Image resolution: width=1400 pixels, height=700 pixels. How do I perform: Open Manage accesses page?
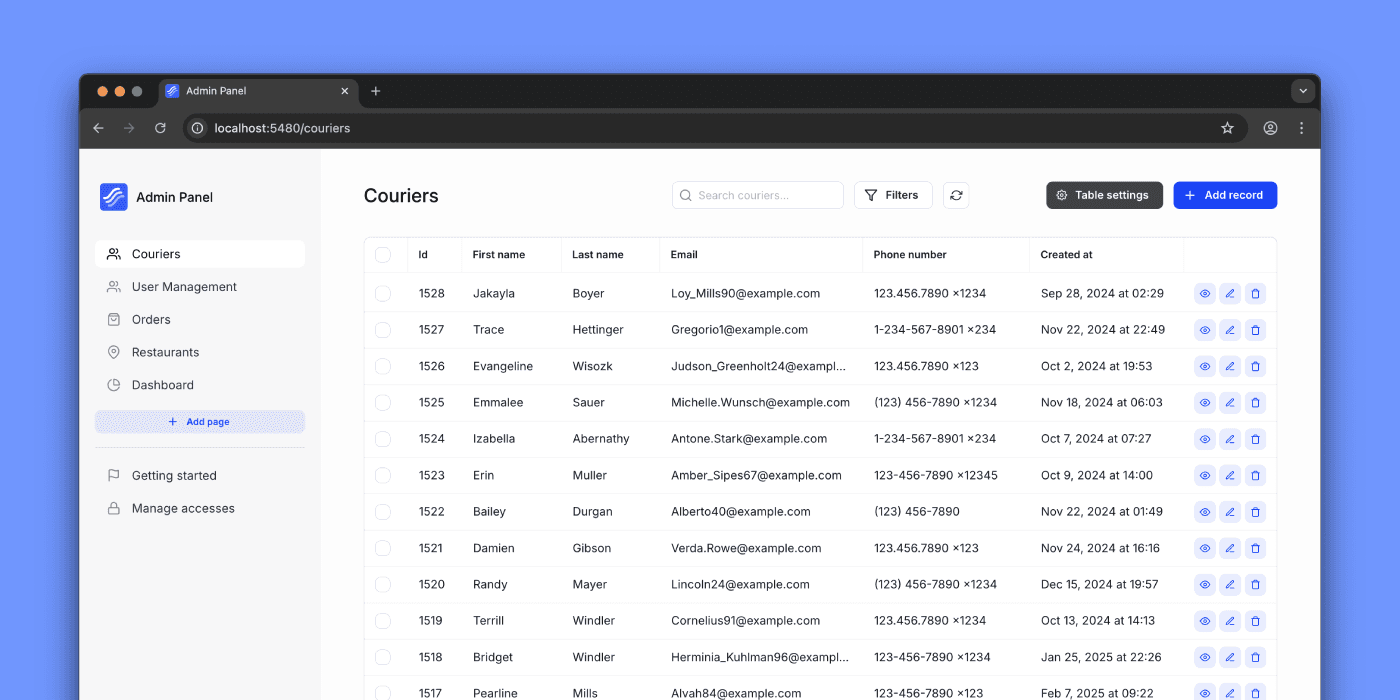[x=200, y=509]
